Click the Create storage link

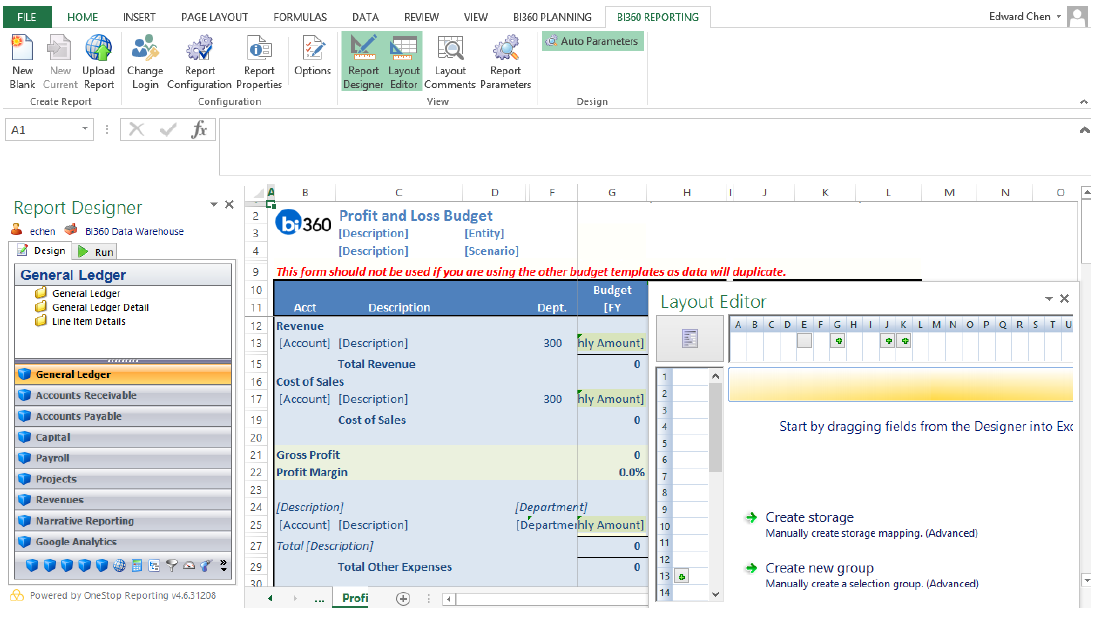(809, 517)
